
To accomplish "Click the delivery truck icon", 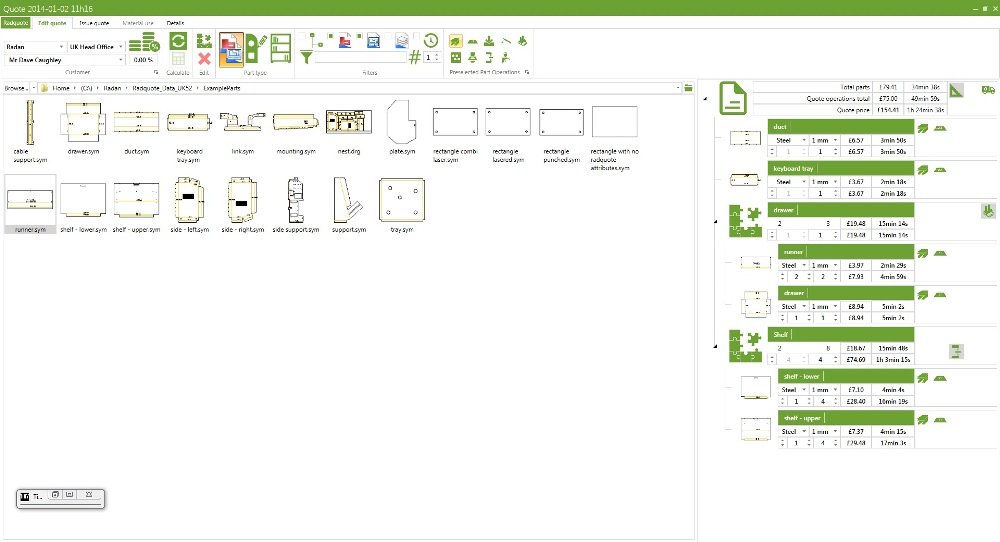I will click(988, 90).
